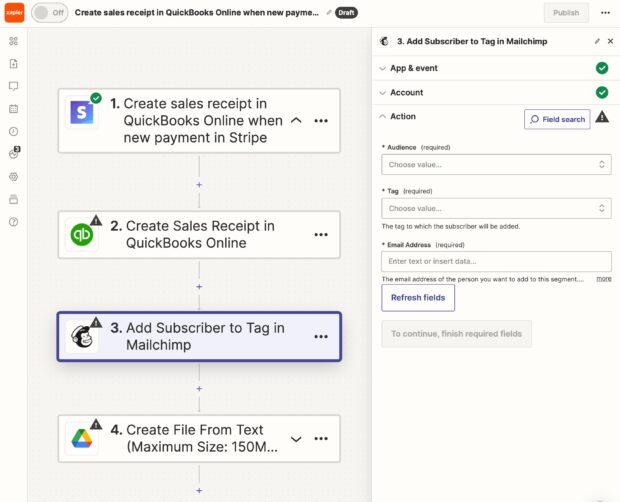This screenshot has width=620, height=502.
Task: Expand the App & event section
Action: click(496, 68)
